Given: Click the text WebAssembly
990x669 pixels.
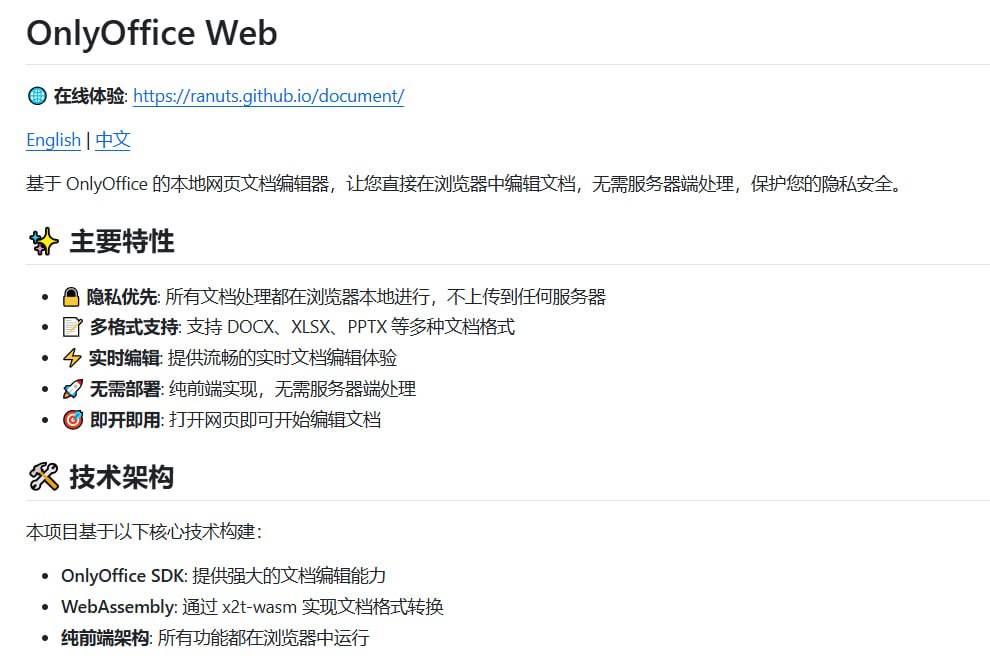Looking at the screenshot, I should [117, 607].
